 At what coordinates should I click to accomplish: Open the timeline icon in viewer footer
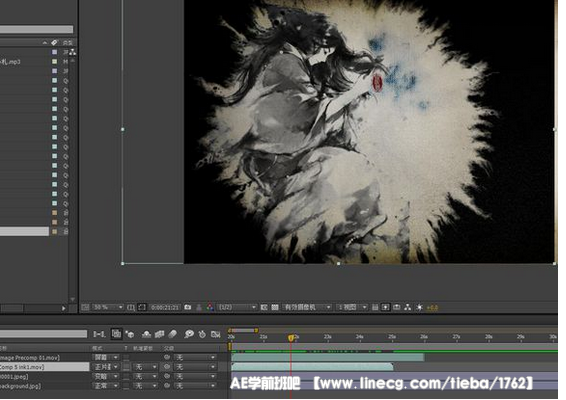click(397, 308)
